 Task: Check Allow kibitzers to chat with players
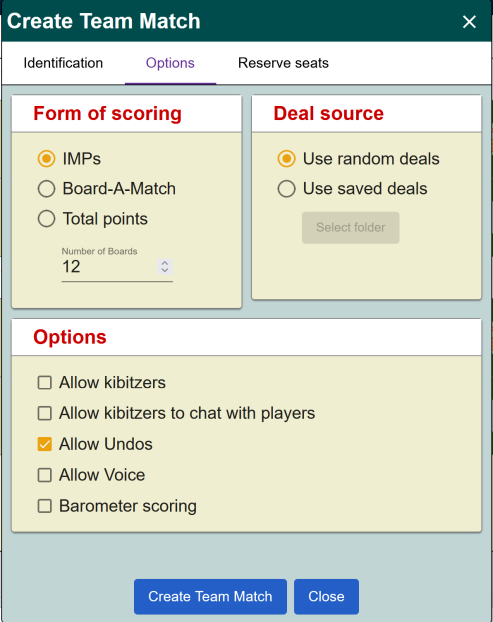[x=44, y=413]
